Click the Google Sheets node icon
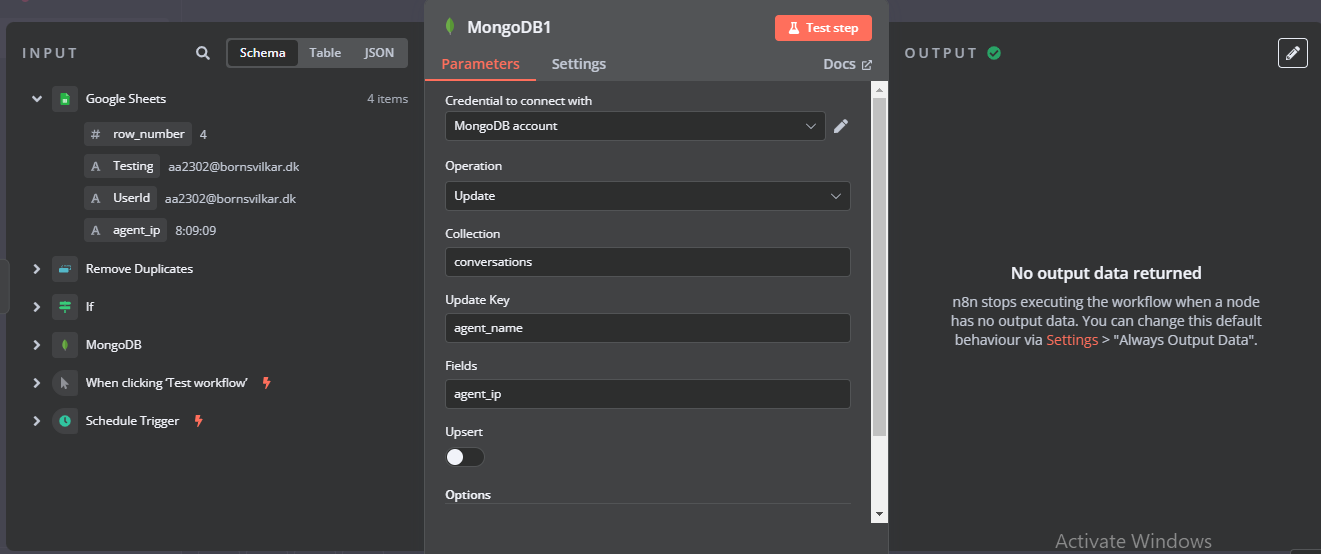The height and width of the screenshot is (554, 1321). [x=65, y=99]
